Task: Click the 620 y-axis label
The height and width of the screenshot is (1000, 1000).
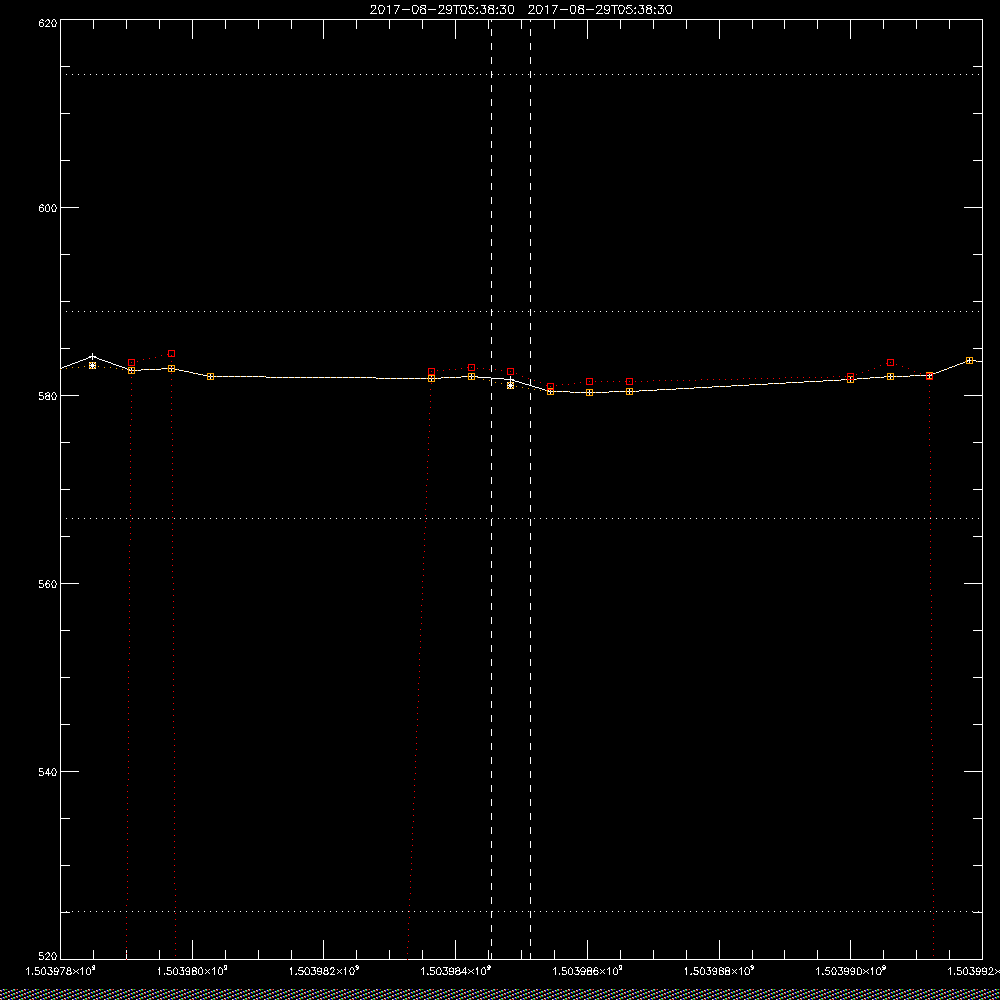Action: coord(48,22)
